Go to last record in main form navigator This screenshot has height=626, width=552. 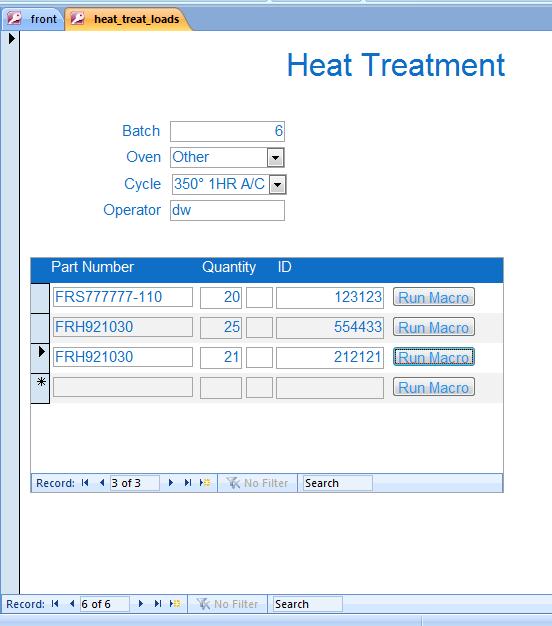pyautogui.click(x=158, y=604)
